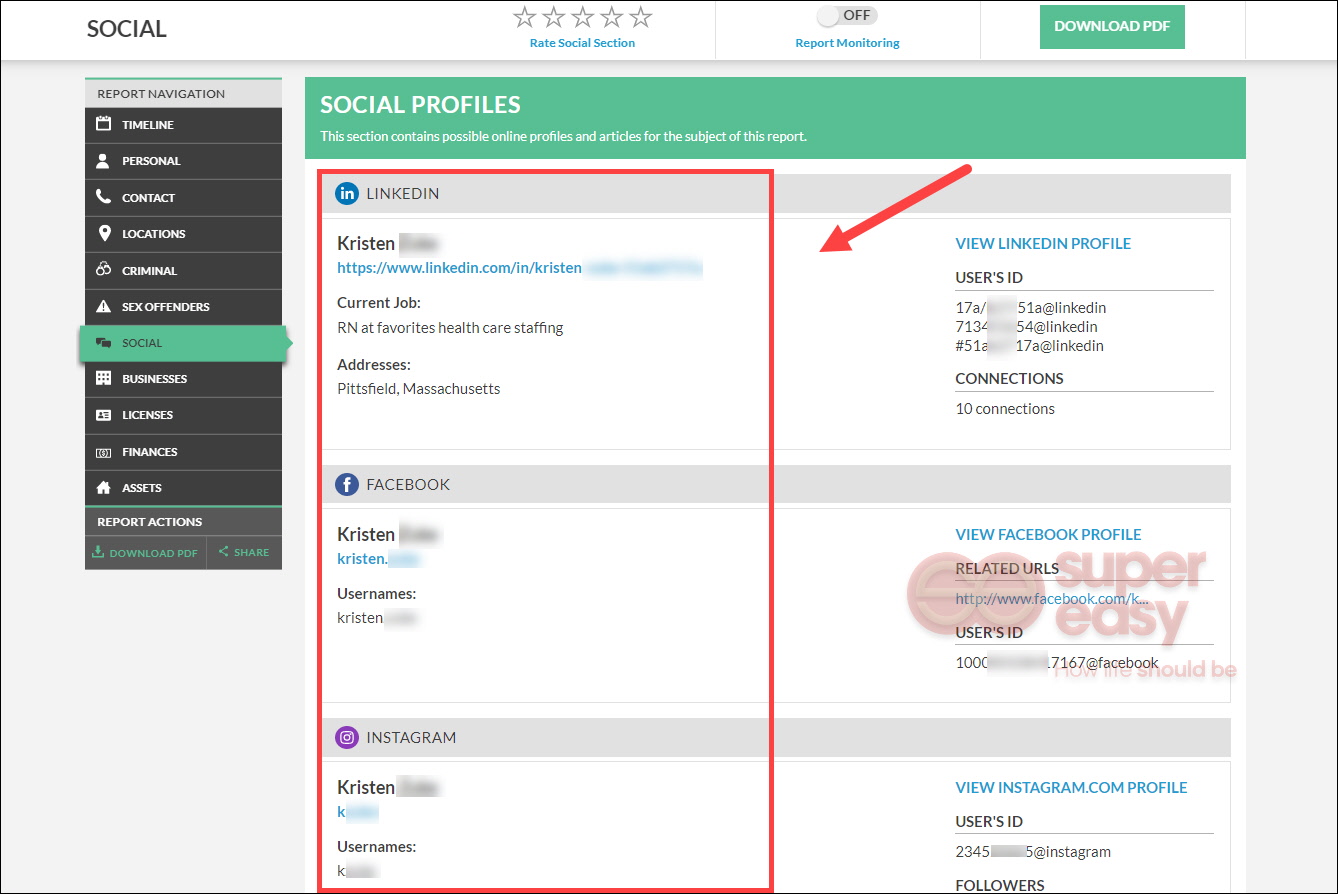Click the Criminal handcuffs icon
This screenshot has height=894, width=1338.
[x=103, y=270]
